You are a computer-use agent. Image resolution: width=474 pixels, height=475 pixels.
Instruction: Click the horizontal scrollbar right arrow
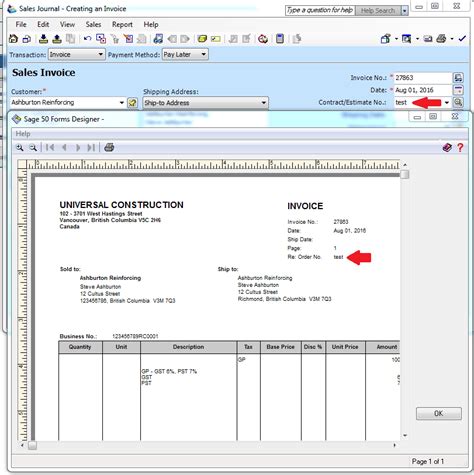click(395, 445)
